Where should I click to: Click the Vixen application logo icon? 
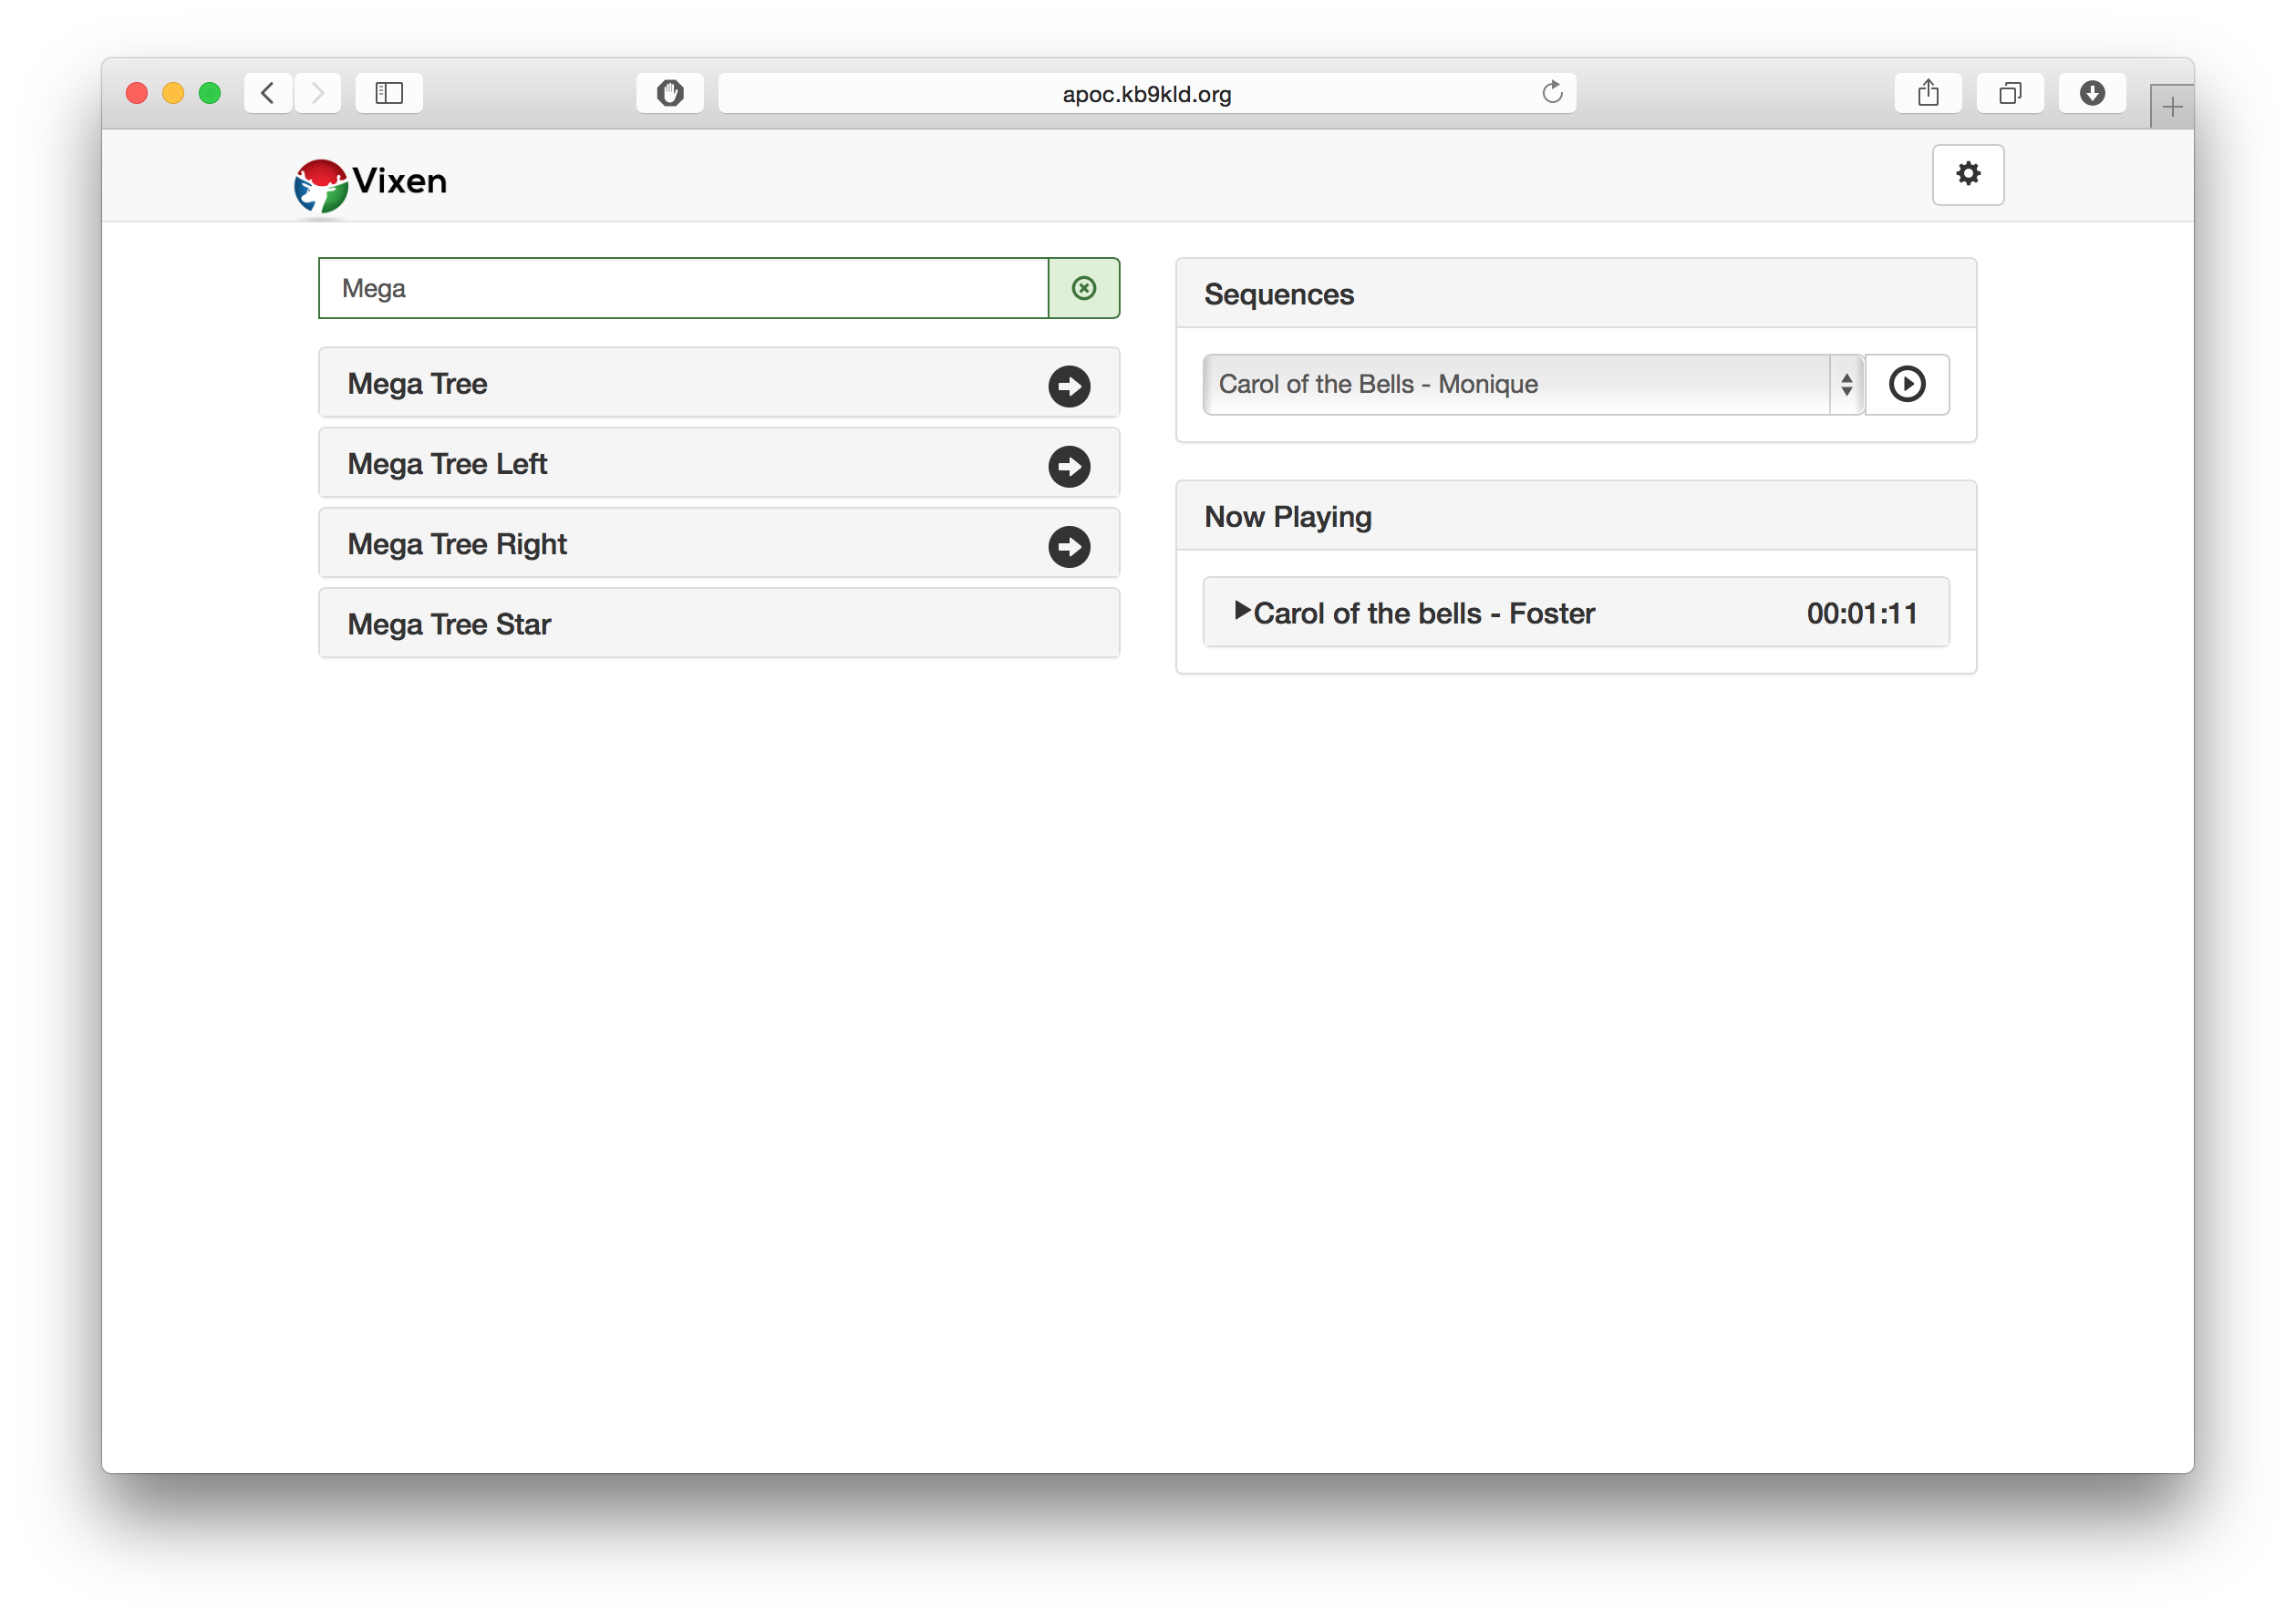tap(317, 180)
